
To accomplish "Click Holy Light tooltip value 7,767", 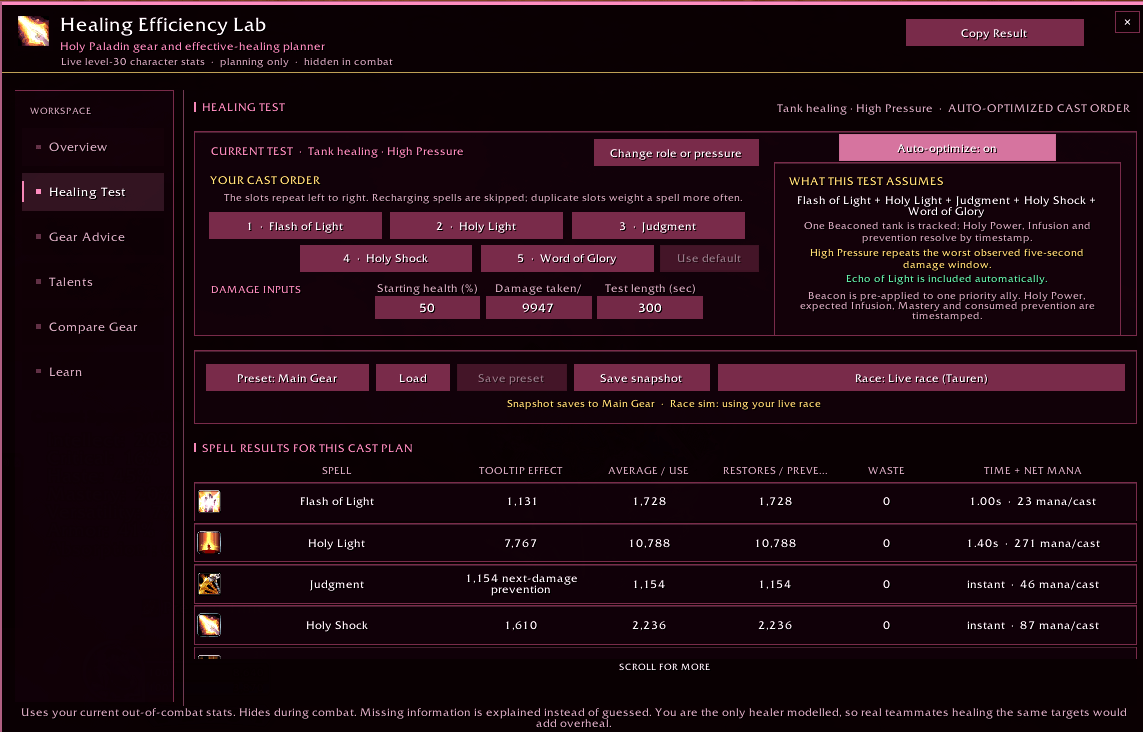I will [521, 543].
